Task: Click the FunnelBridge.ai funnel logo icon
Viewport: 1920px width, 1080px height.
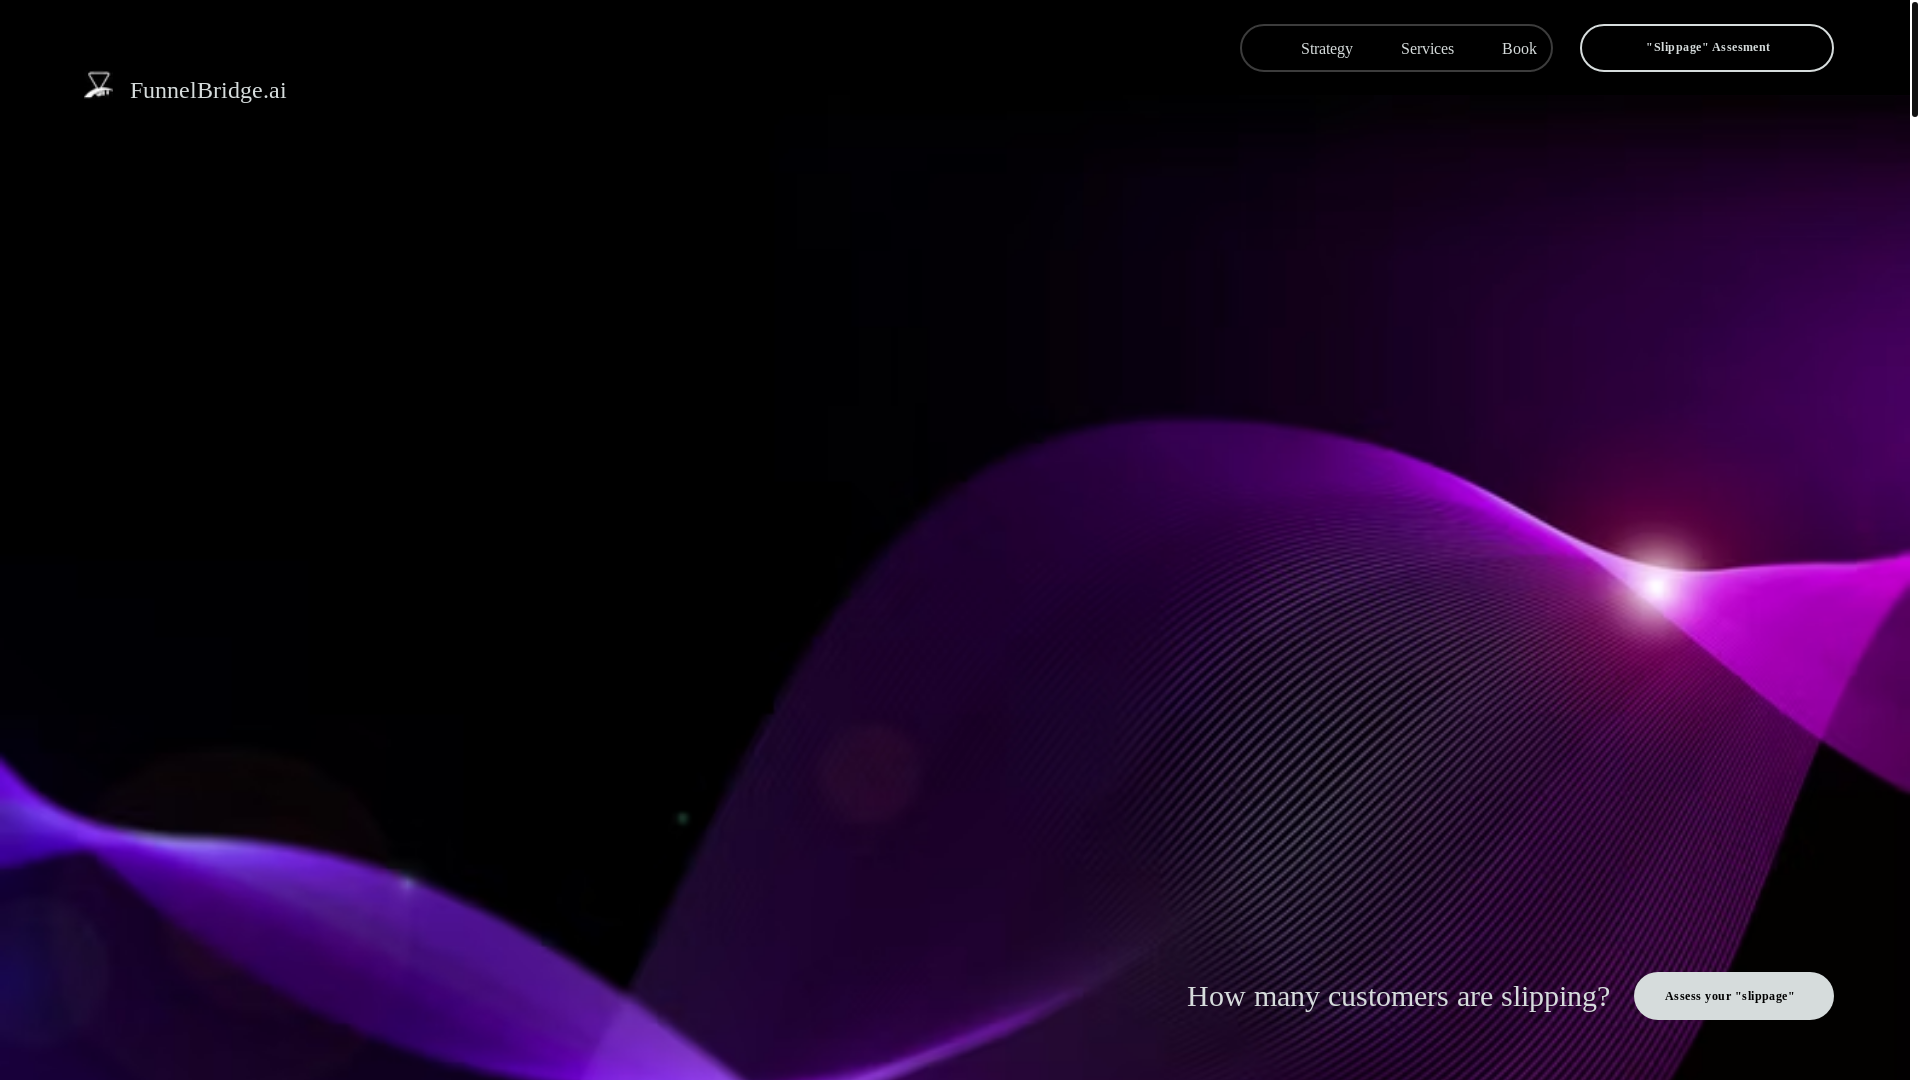Action: click(98, 85)
